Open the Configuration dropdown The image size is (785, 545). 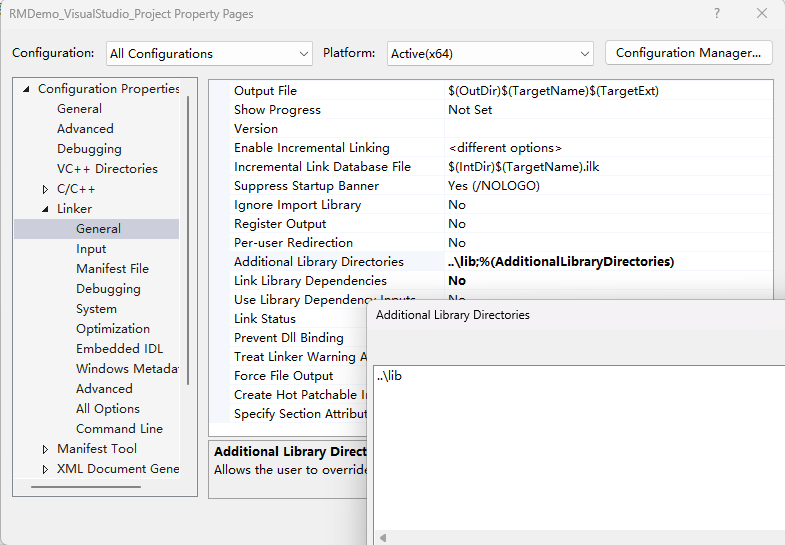click(x=209, y=53)
